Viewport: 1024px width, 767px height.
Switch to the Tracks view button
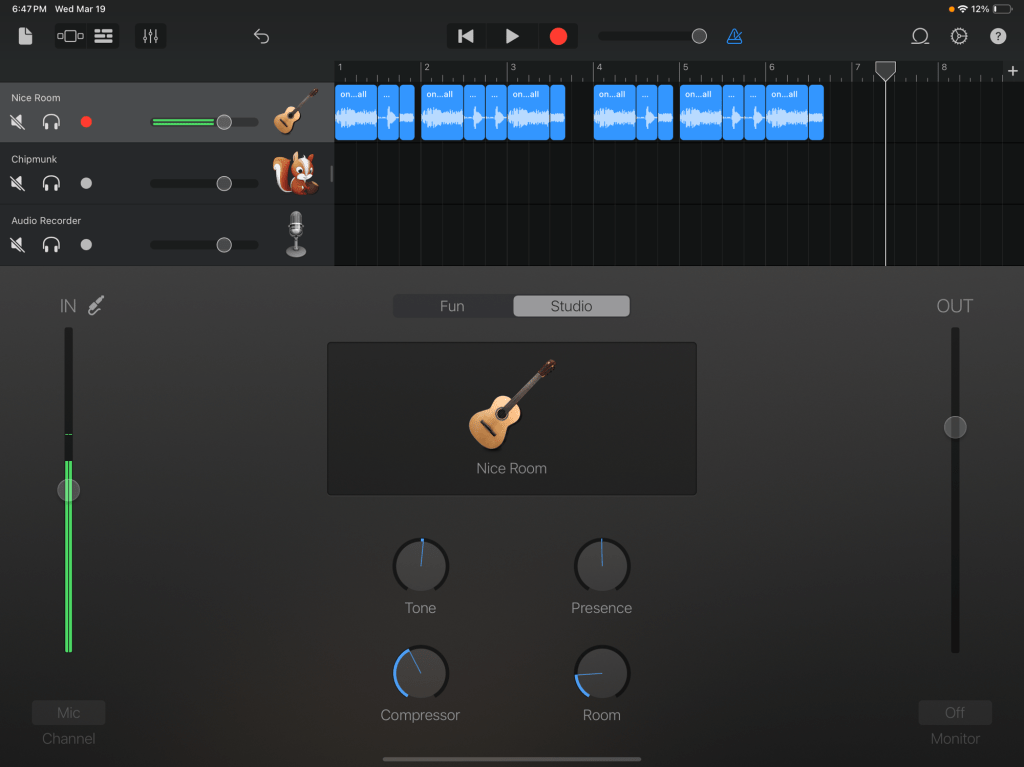(x=103, y=36)
